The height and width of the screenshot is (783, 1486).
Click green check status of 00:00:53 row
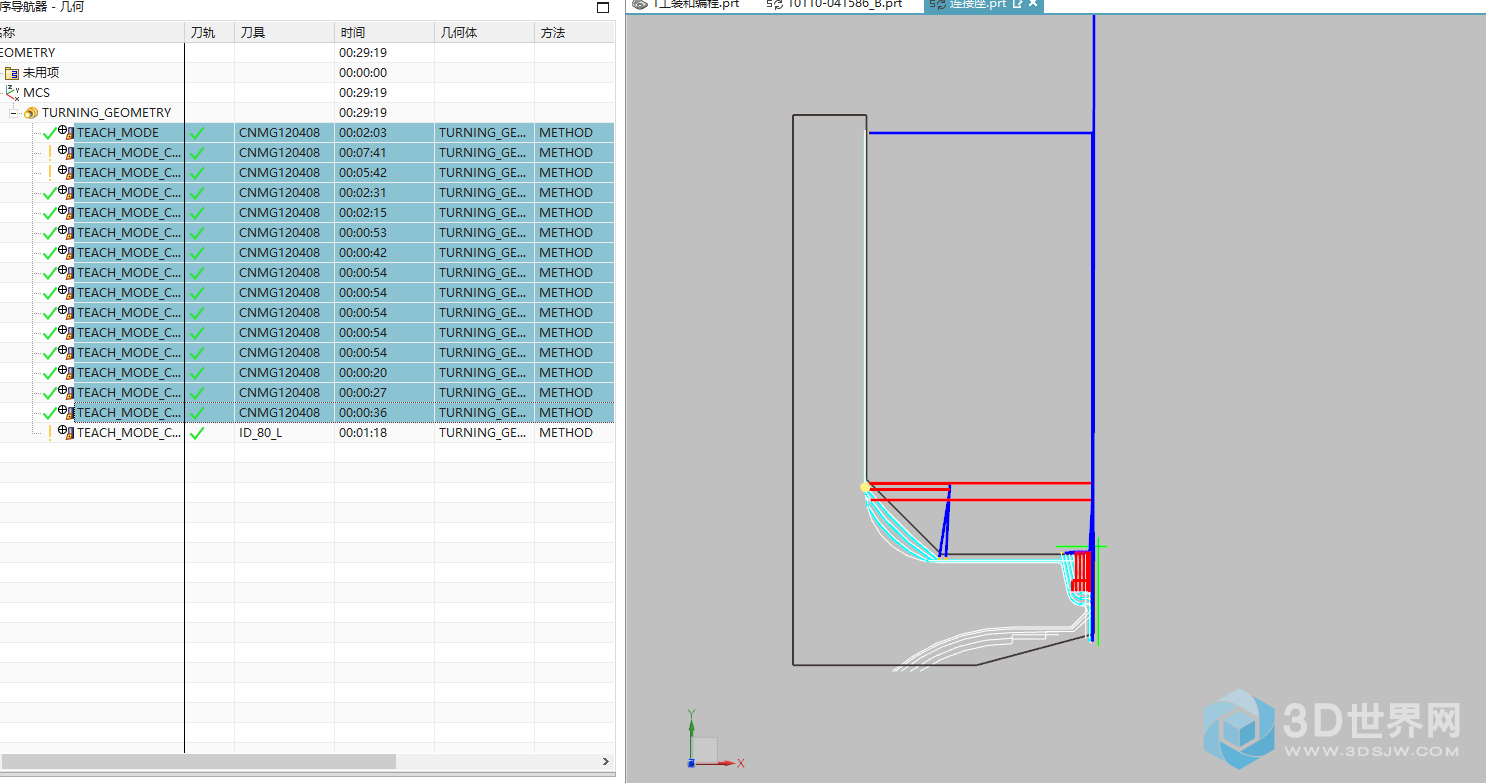tap(49, 233)
